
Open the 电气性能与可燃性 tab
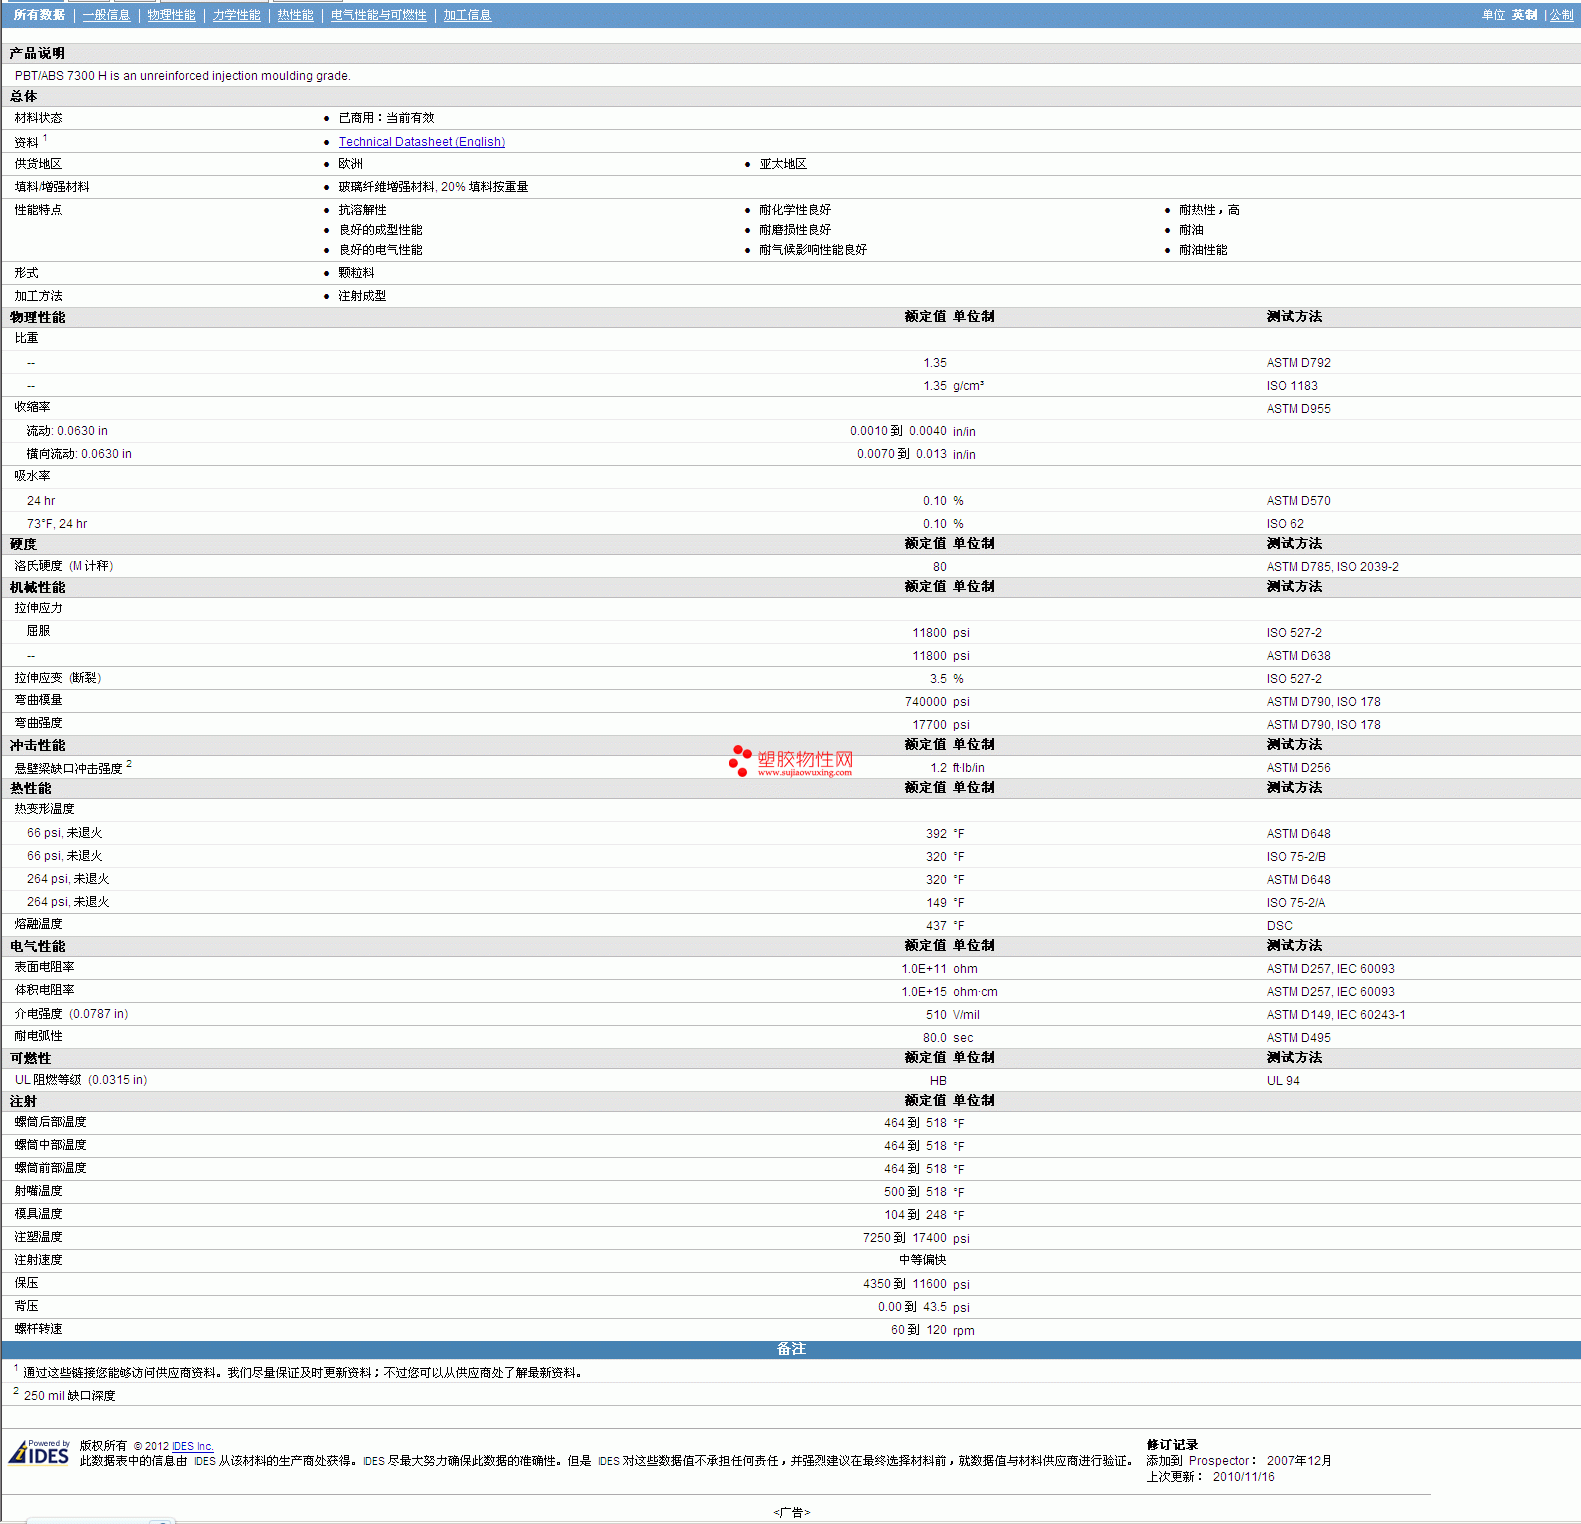click(x=379, y=15)
